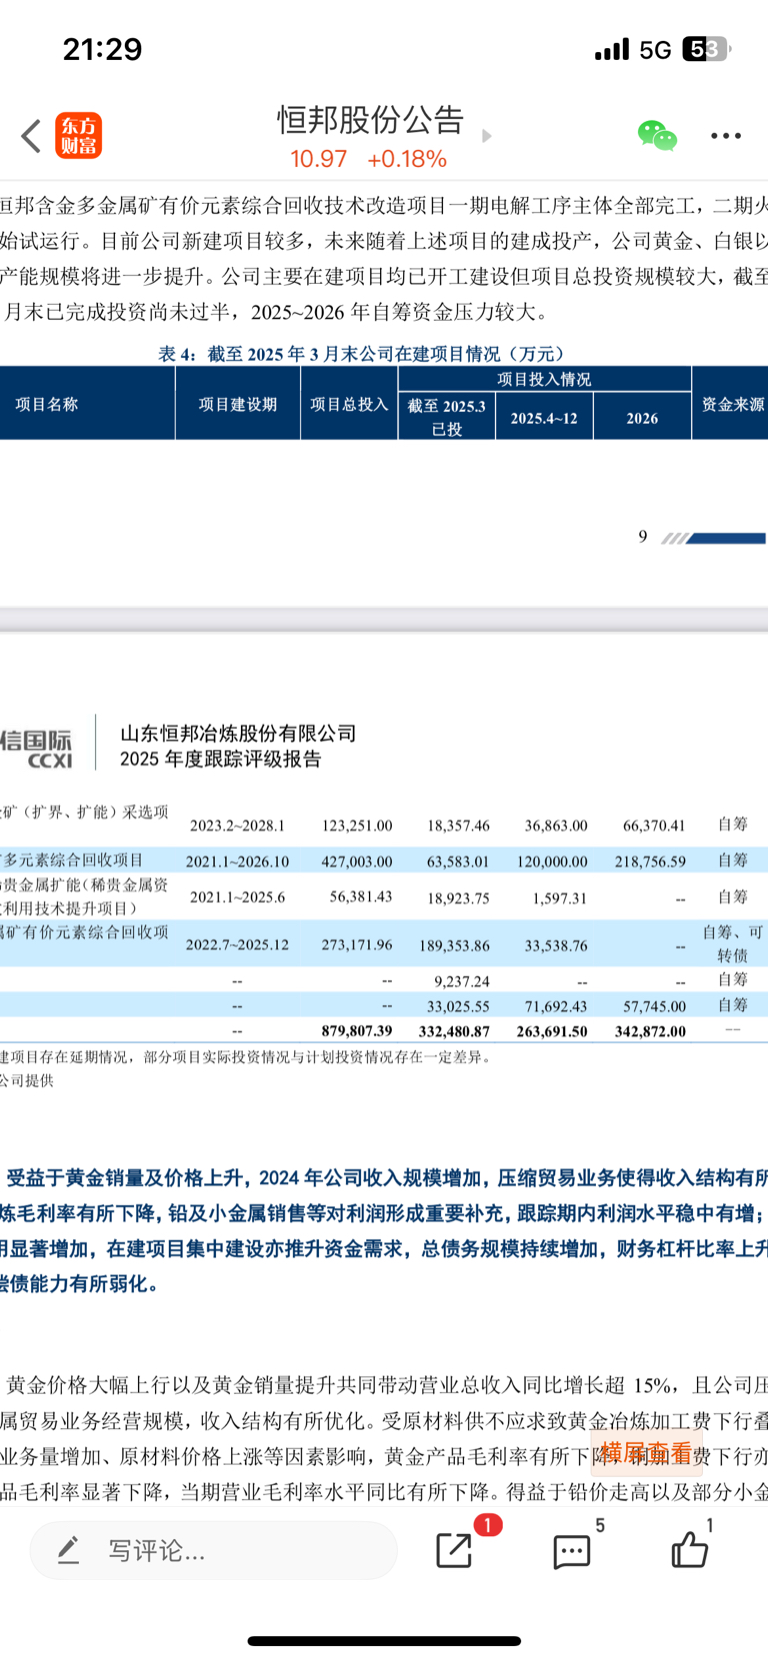Select the 多元素综合回收项目 row name
Image resolution: width=768 pixels, height=1663 pixels.
[x=72, y=860]
